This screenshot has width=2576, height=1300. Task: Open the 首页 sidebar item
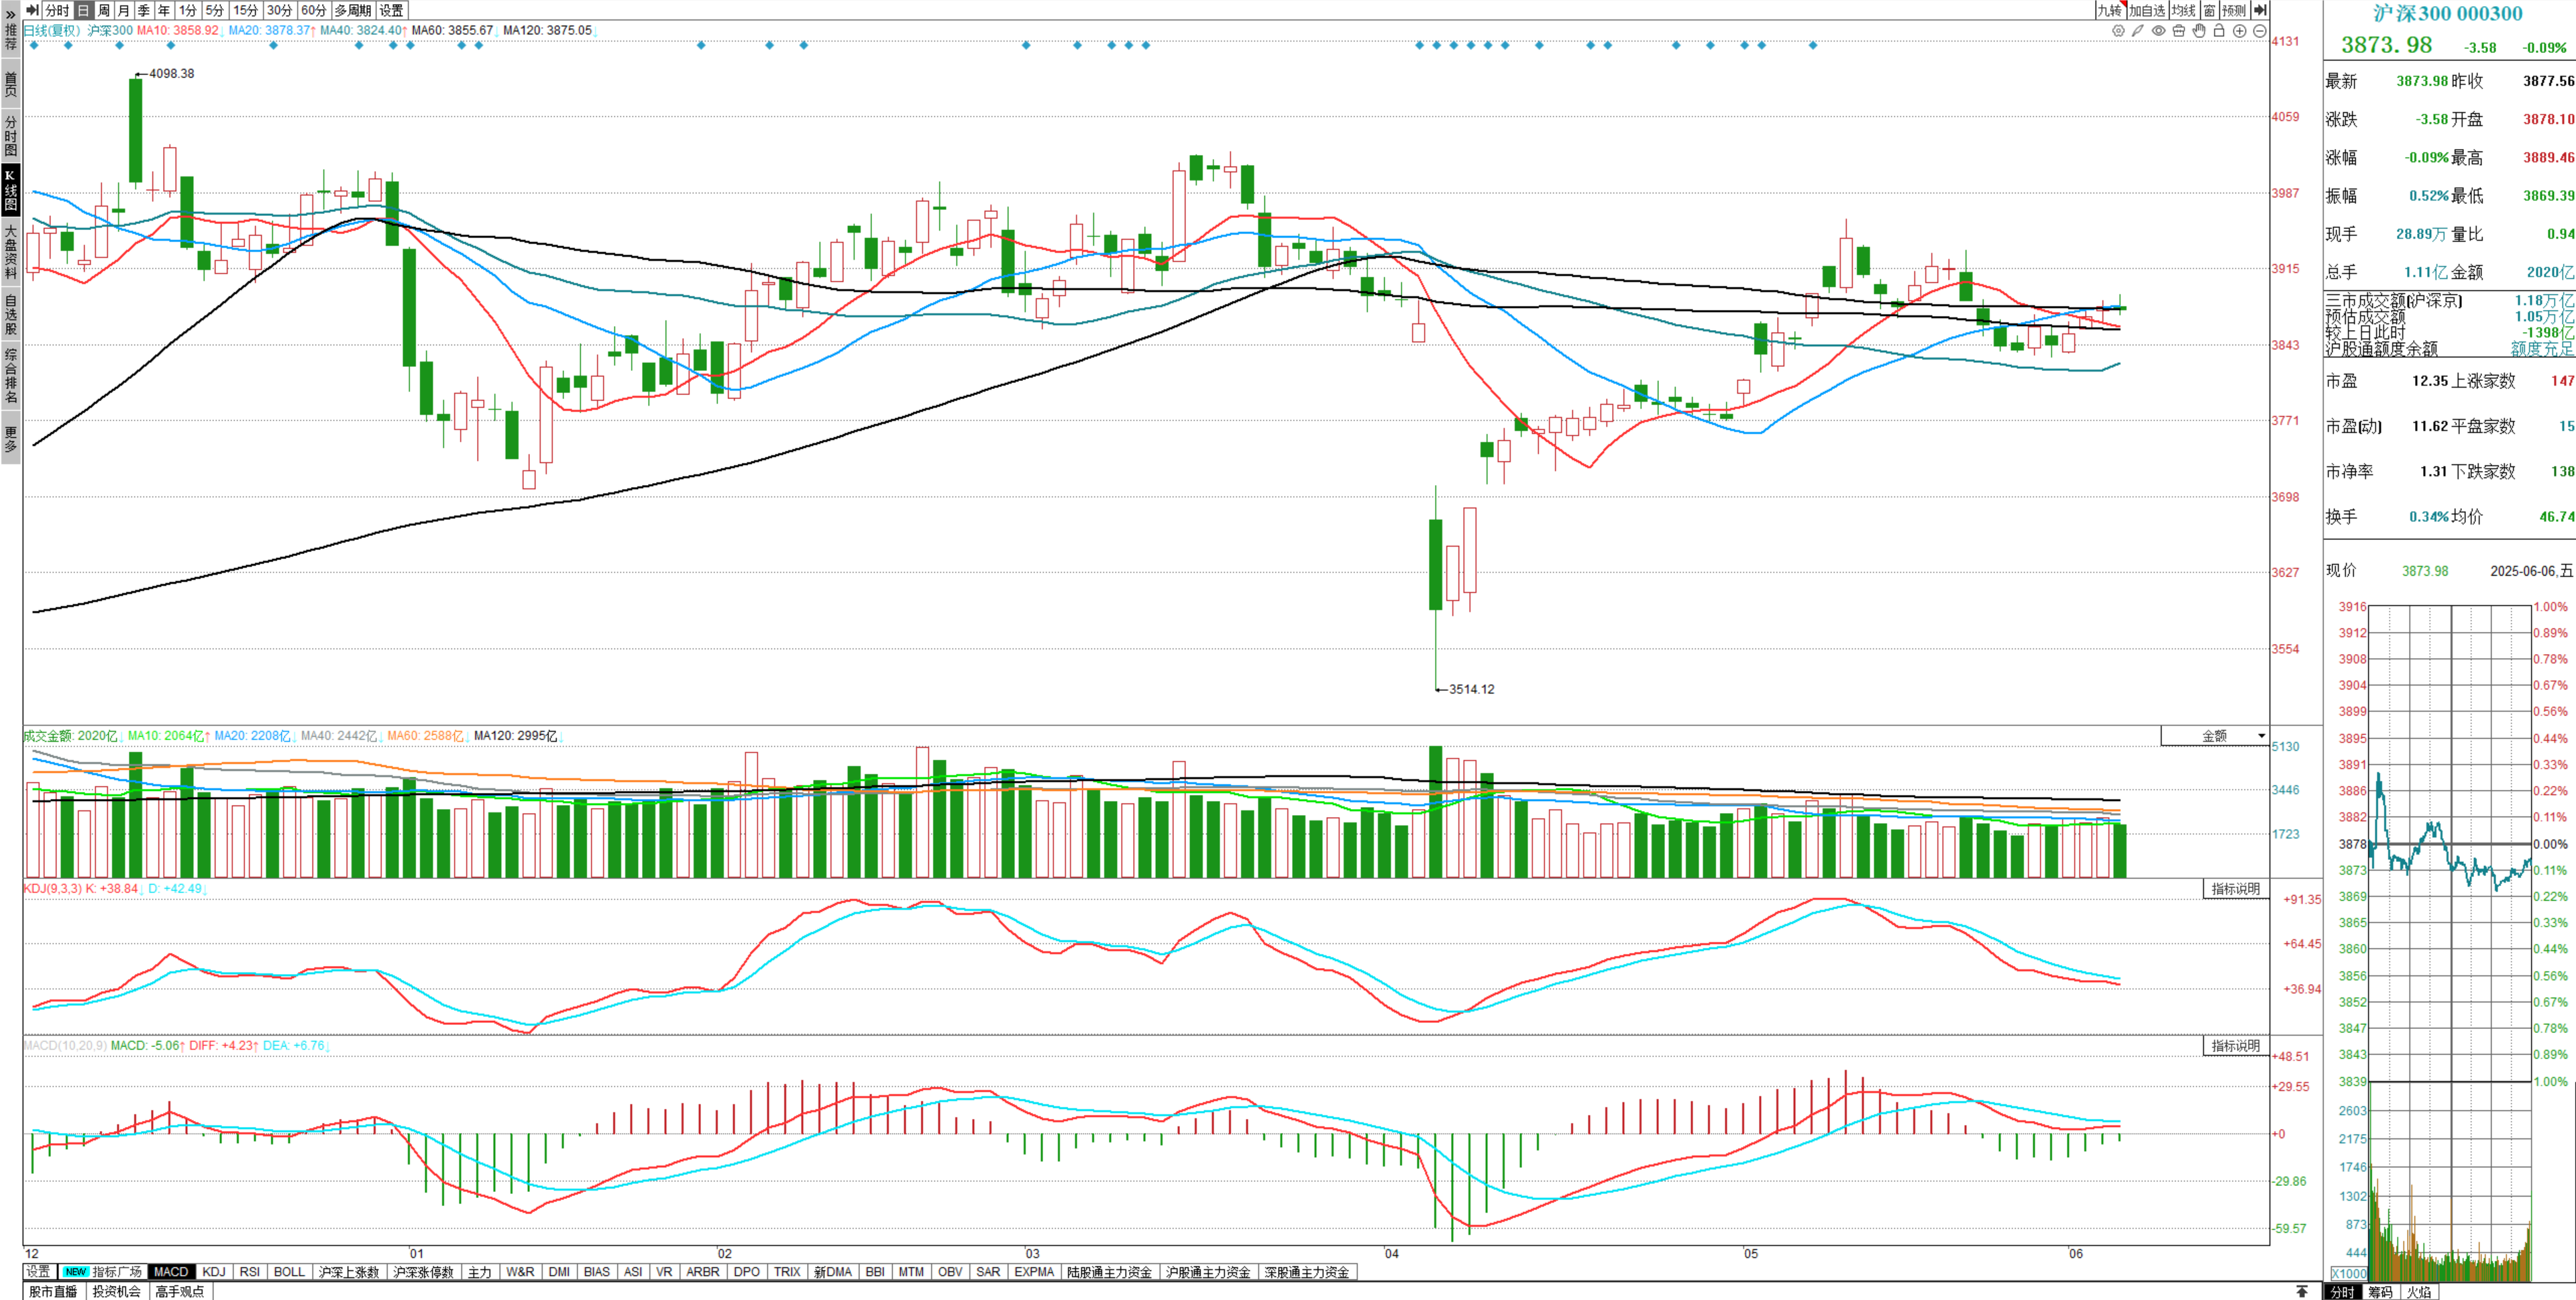tap(10, 84)
